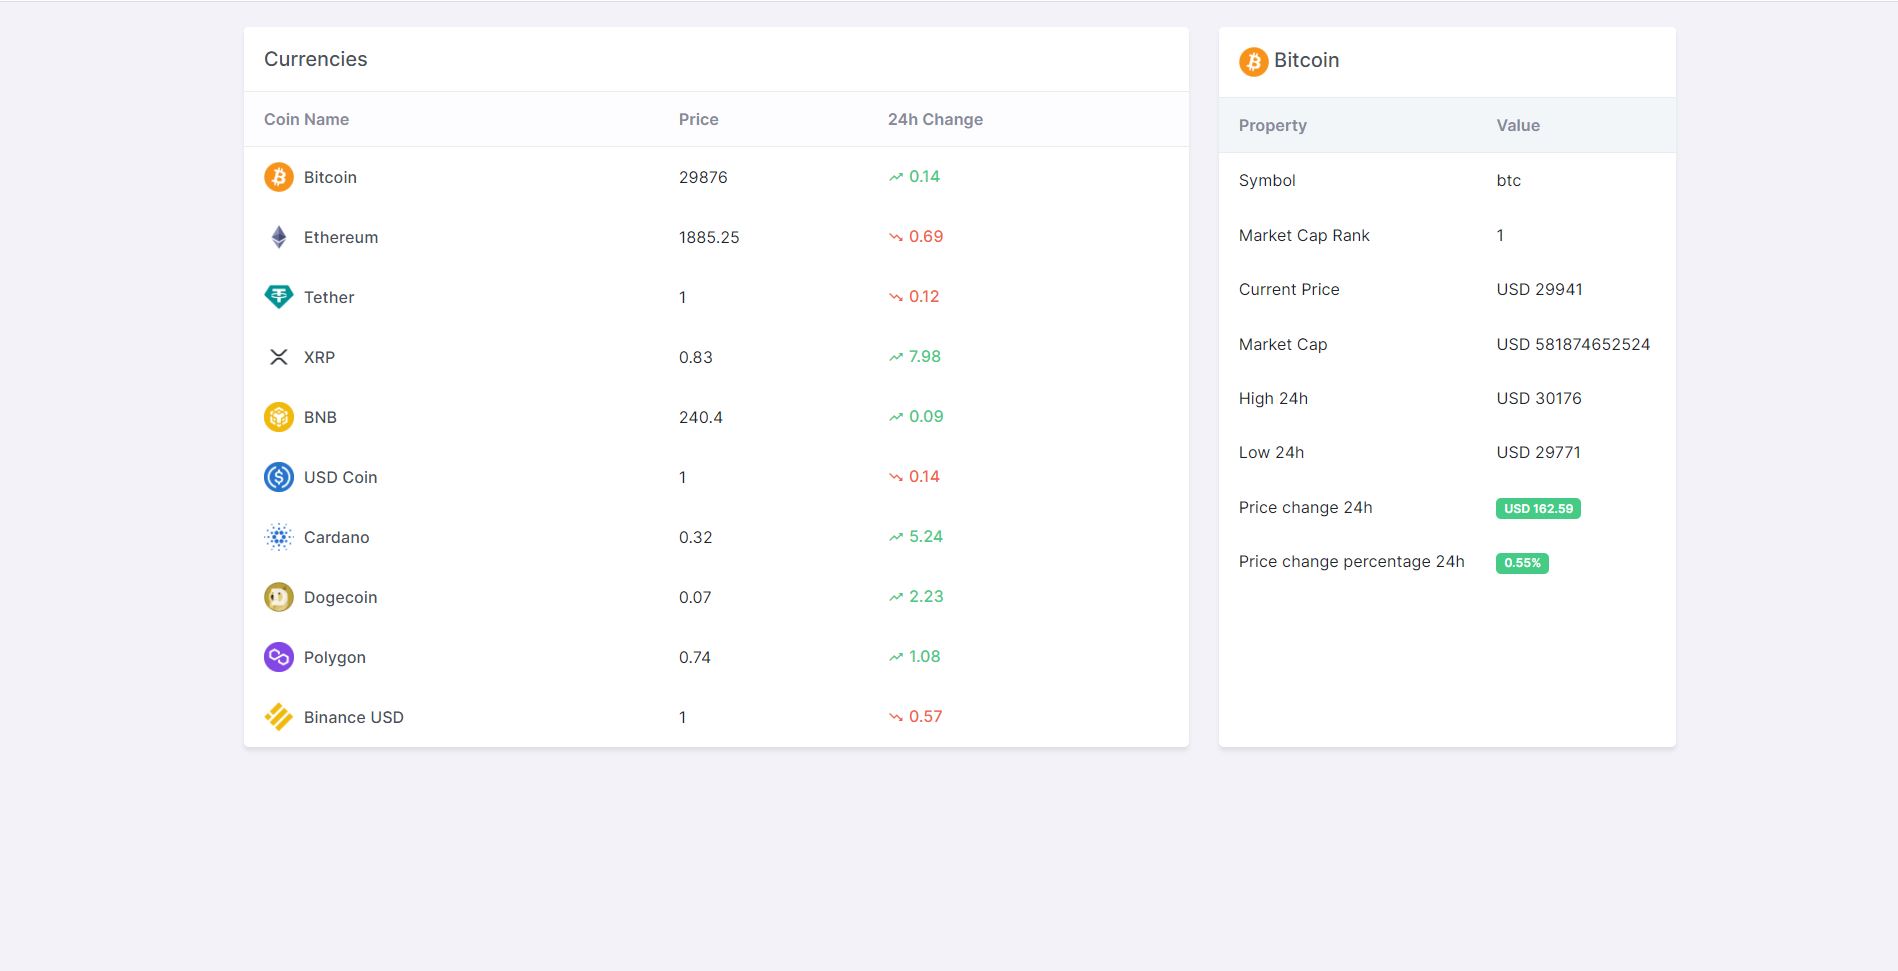Click the 24h Change column header

[x=935, y=119]
